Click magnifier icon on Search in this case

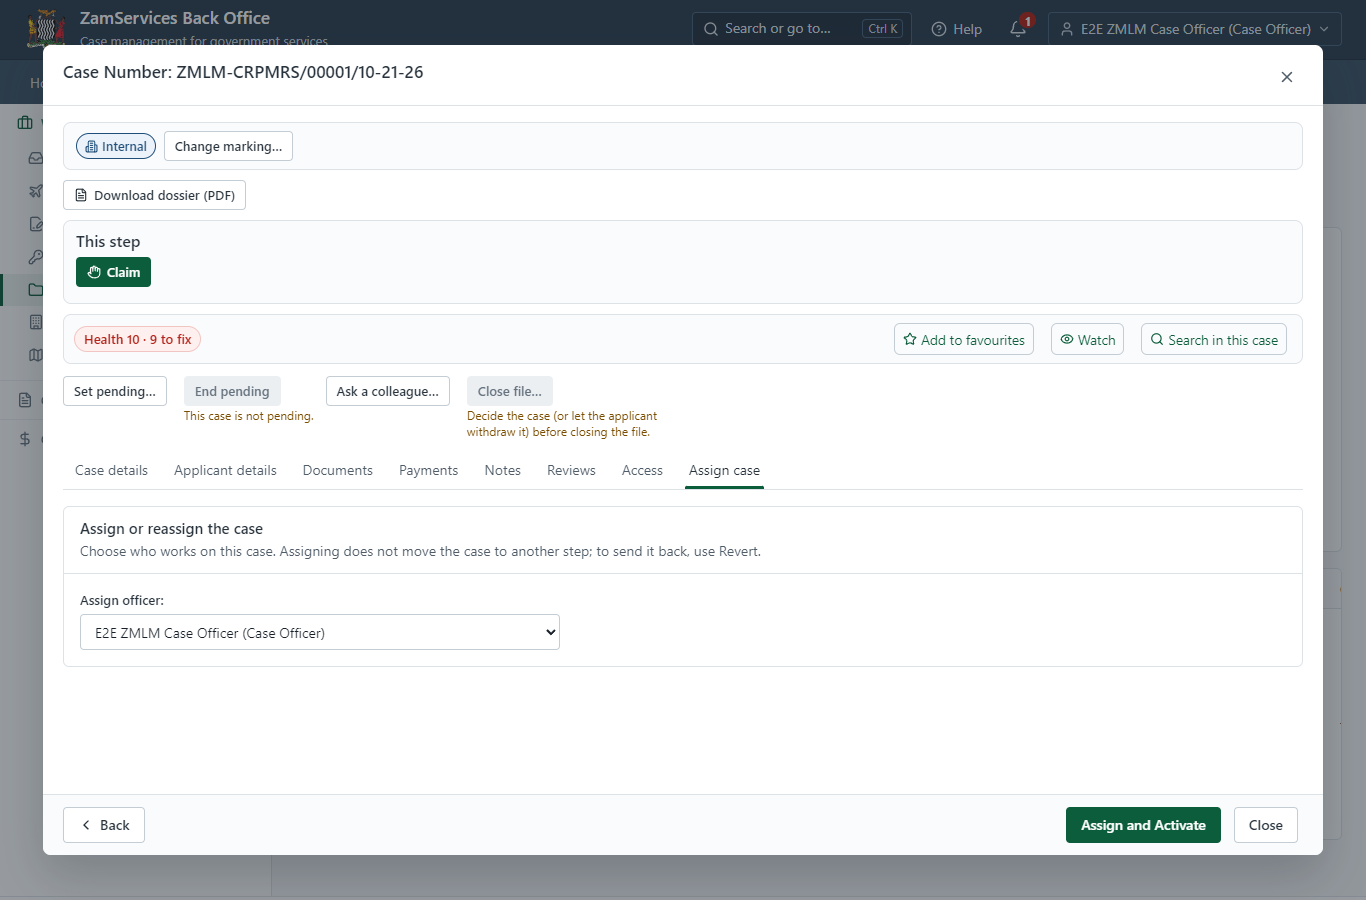[x=1157, y=339]
